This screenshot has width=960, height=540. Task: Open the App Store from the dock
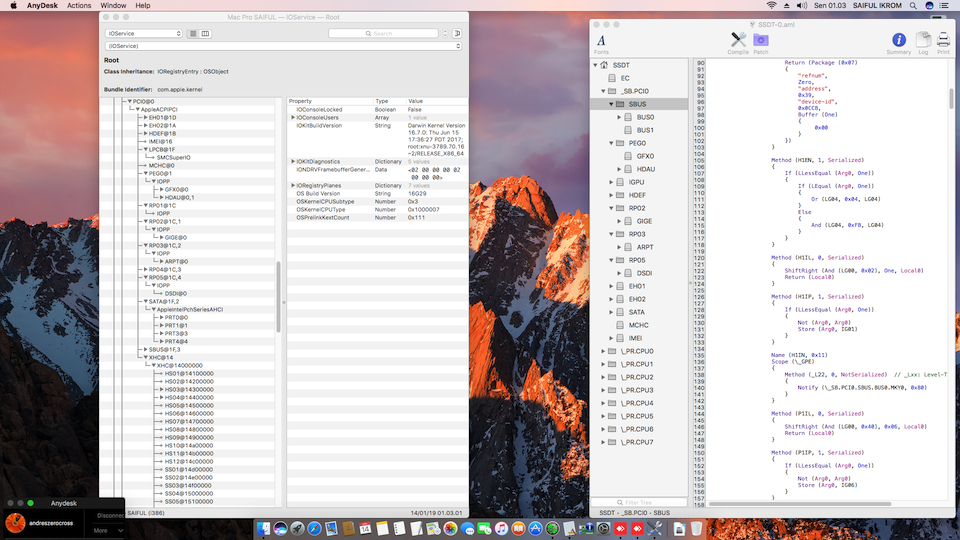click(x=535, y=529)
